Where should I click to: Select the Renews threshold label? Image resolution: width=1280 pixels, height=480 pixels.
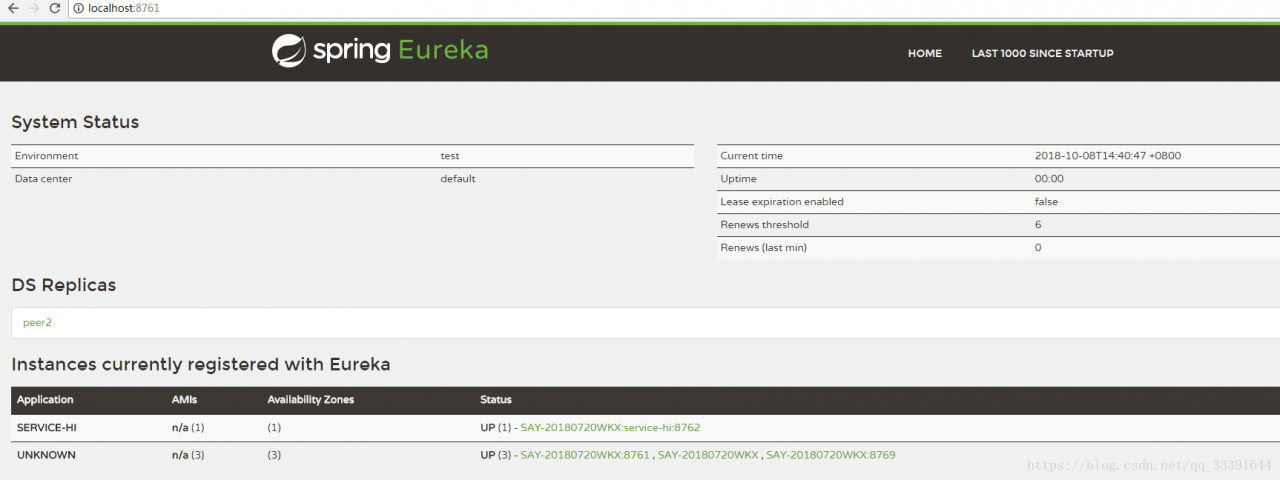(765, 225)
